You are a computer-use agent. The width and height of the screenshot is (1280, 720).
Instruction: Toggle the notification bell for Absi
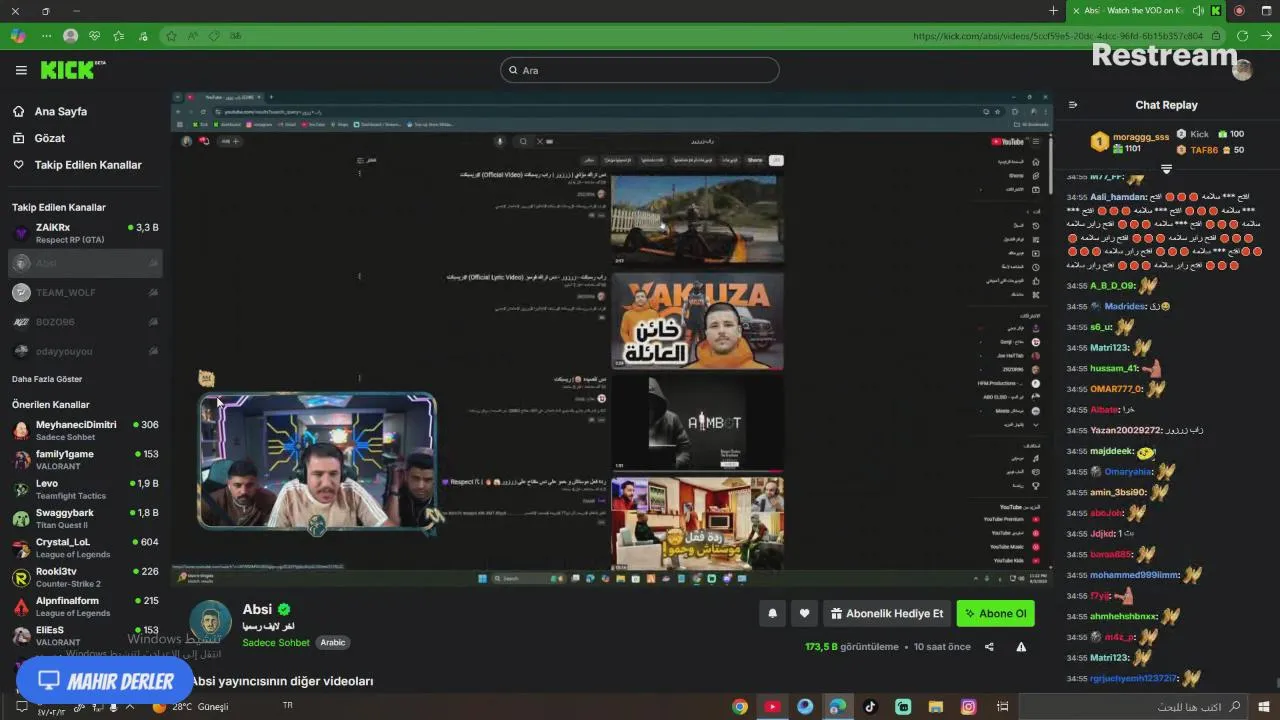coord(772,614)
